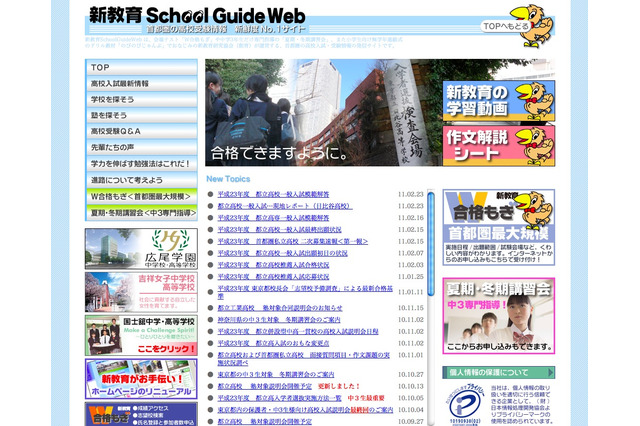Image resolution: width=640 pixels, height=426 pixels.
Task: Click the date 11.01.25 in the topics list
Action: pos(411,277)
